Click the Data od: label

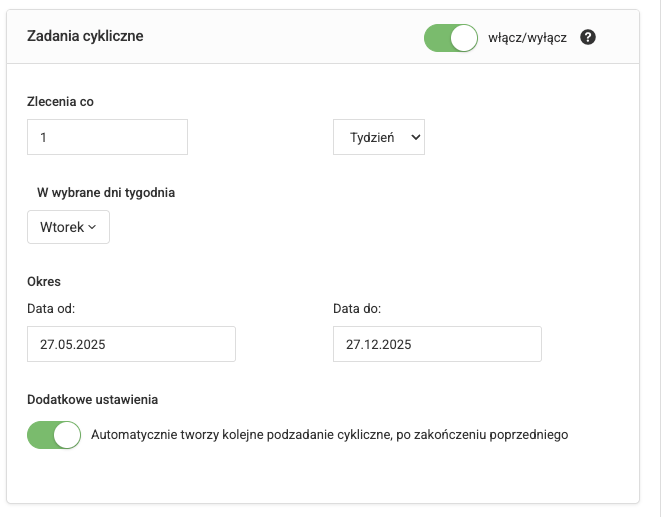coord(51,308)
